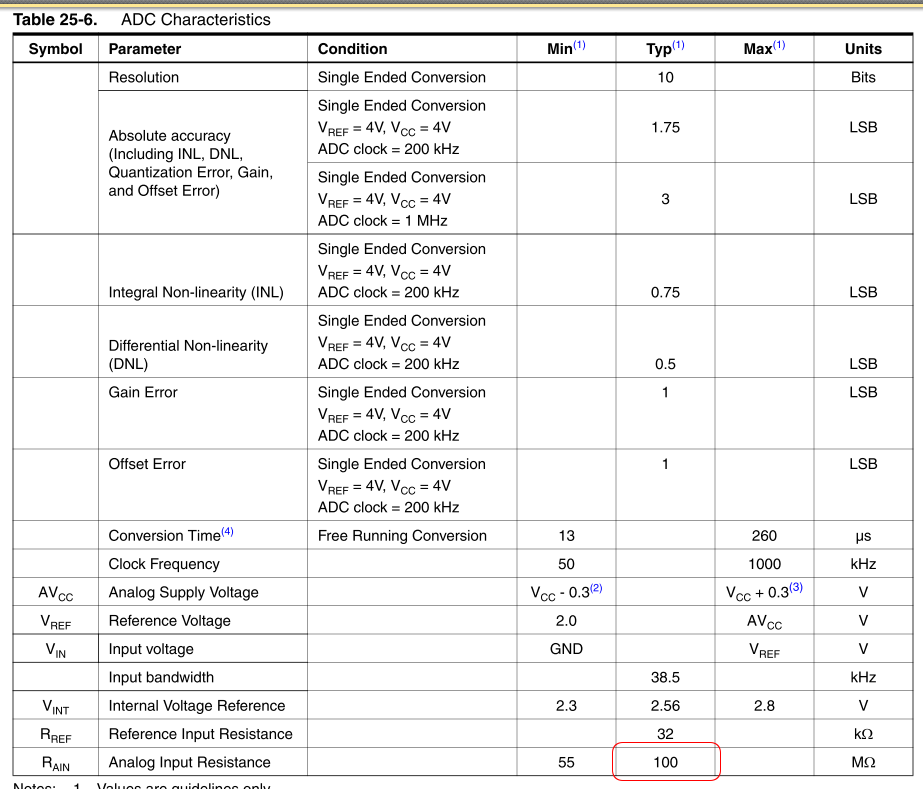Viewport: 923px width, 789px height.
Task: Click footnote 2 link after VCC - 0.3
Action: point(596,589)
